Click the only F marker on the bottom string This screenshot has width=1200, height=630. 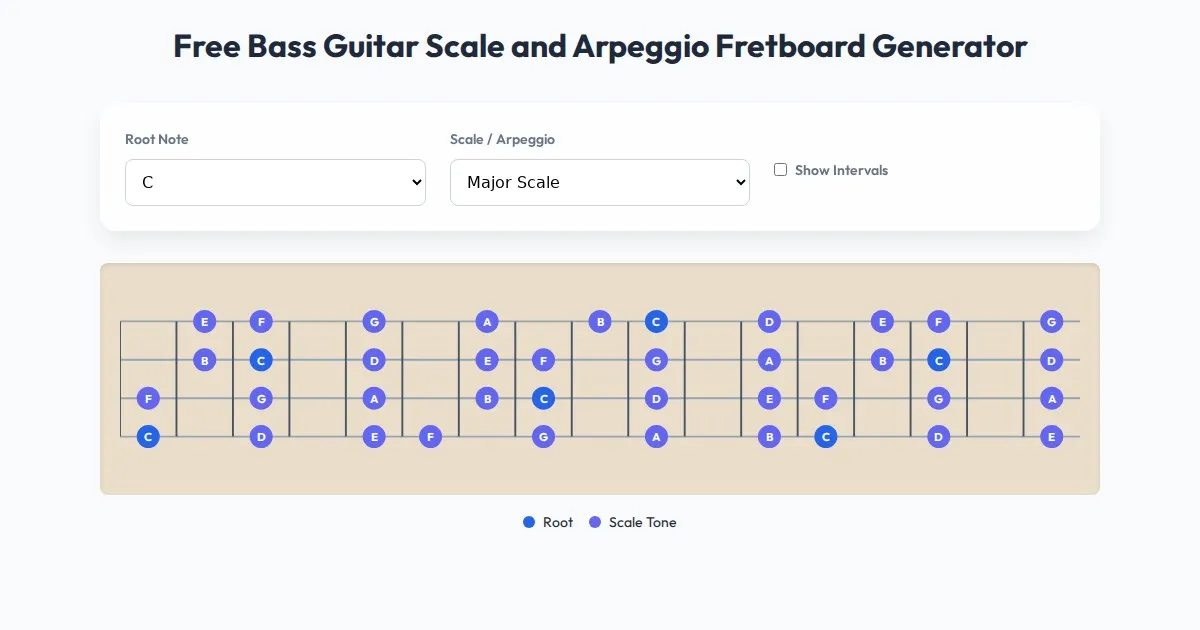point(430,436)
